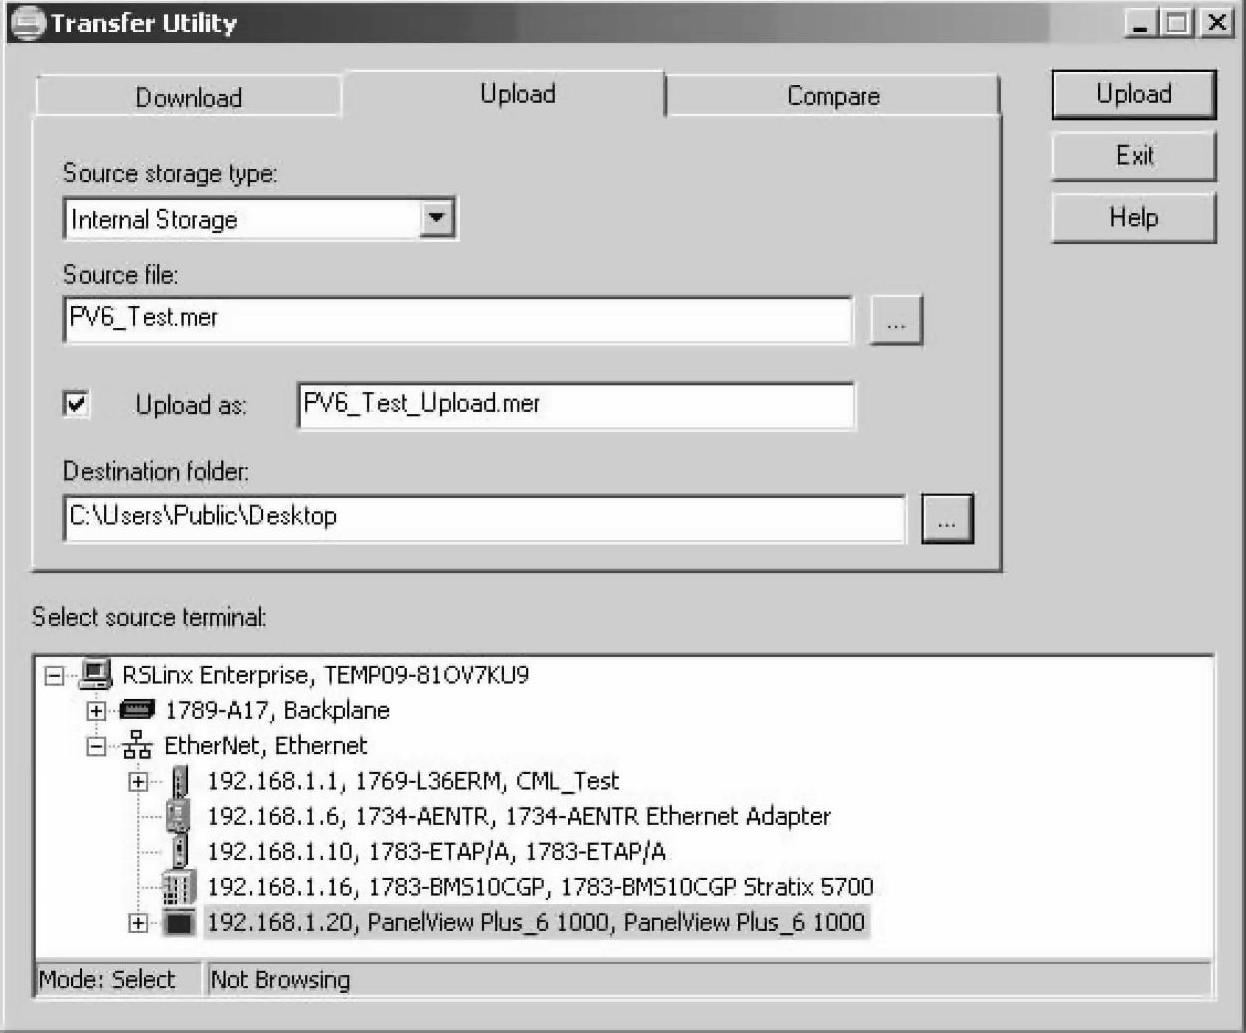The height and width of the screenshot is (1033, 1246).
Task: Click the EtherNet network icon
Action: (138, 746)
